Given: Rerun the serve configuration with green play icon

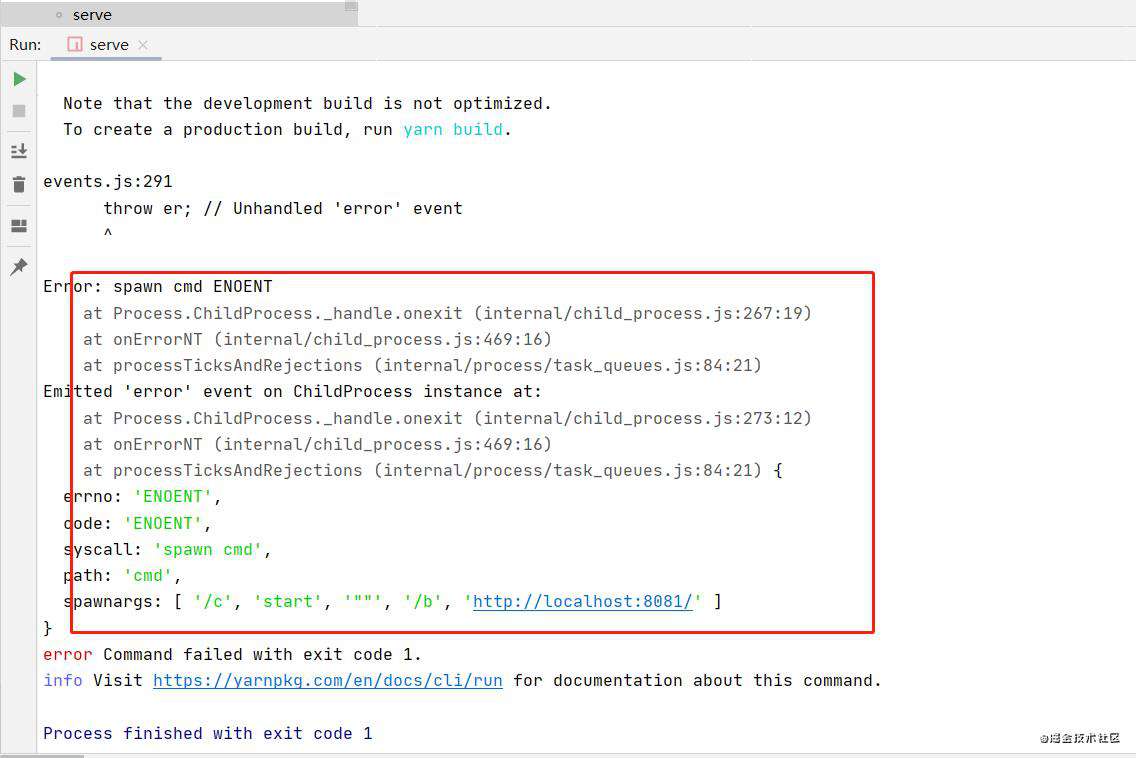Looking at the screenshot, I should pos(20,79).
